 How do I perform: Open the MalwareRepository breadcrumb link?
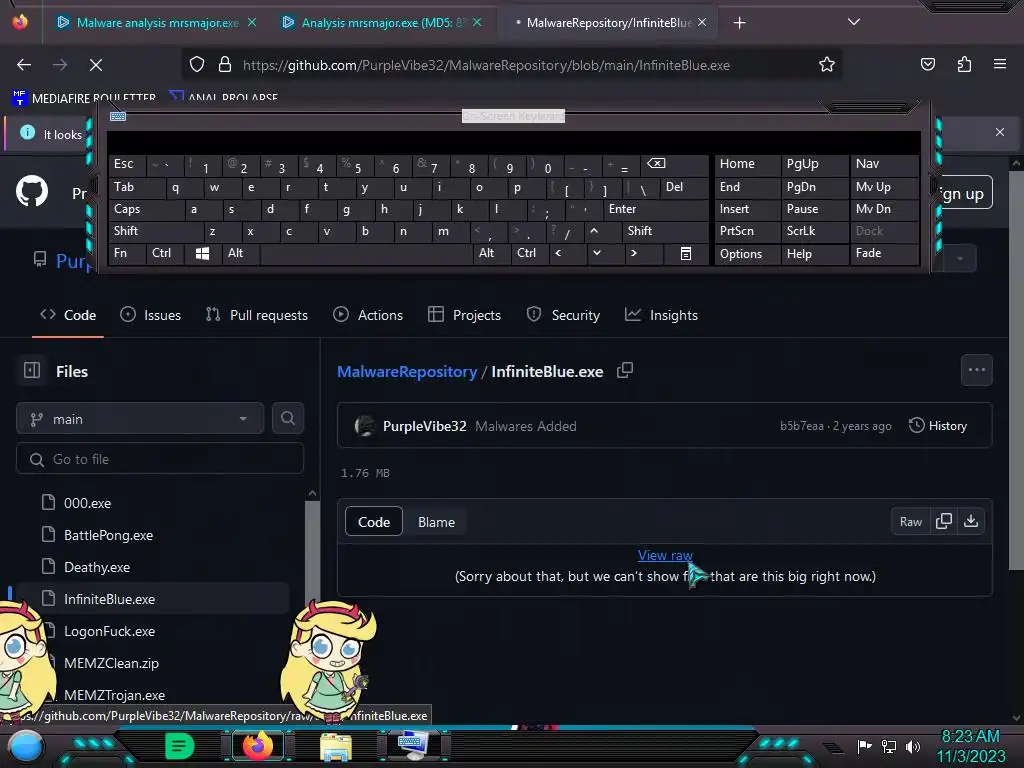[407, 372]
